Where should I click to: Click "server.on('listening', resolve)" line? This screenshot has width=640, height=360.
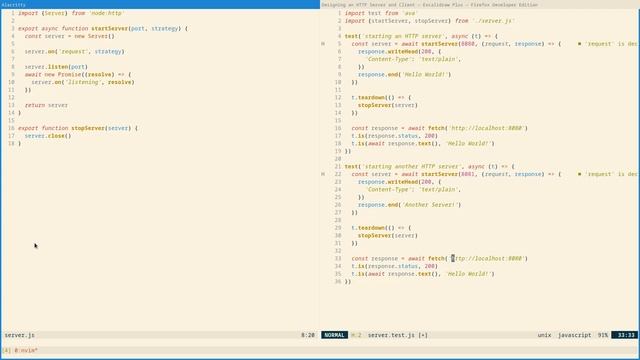pyautogui.click(x=83, y=82)
